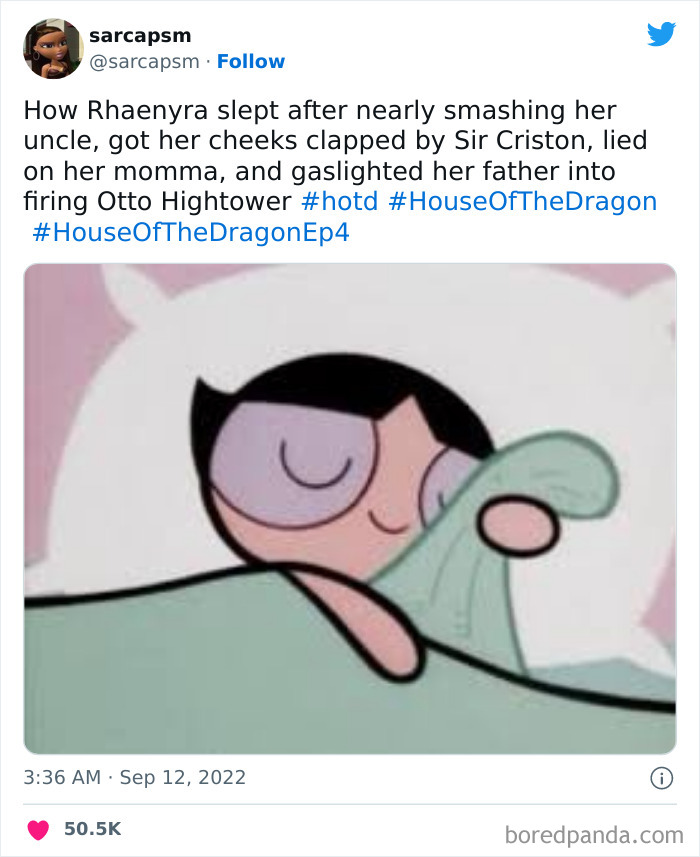Click the footer bar containing the like count
Image resolution: width=700 pixels, height=857 pixels.
(x=350, y=828)
